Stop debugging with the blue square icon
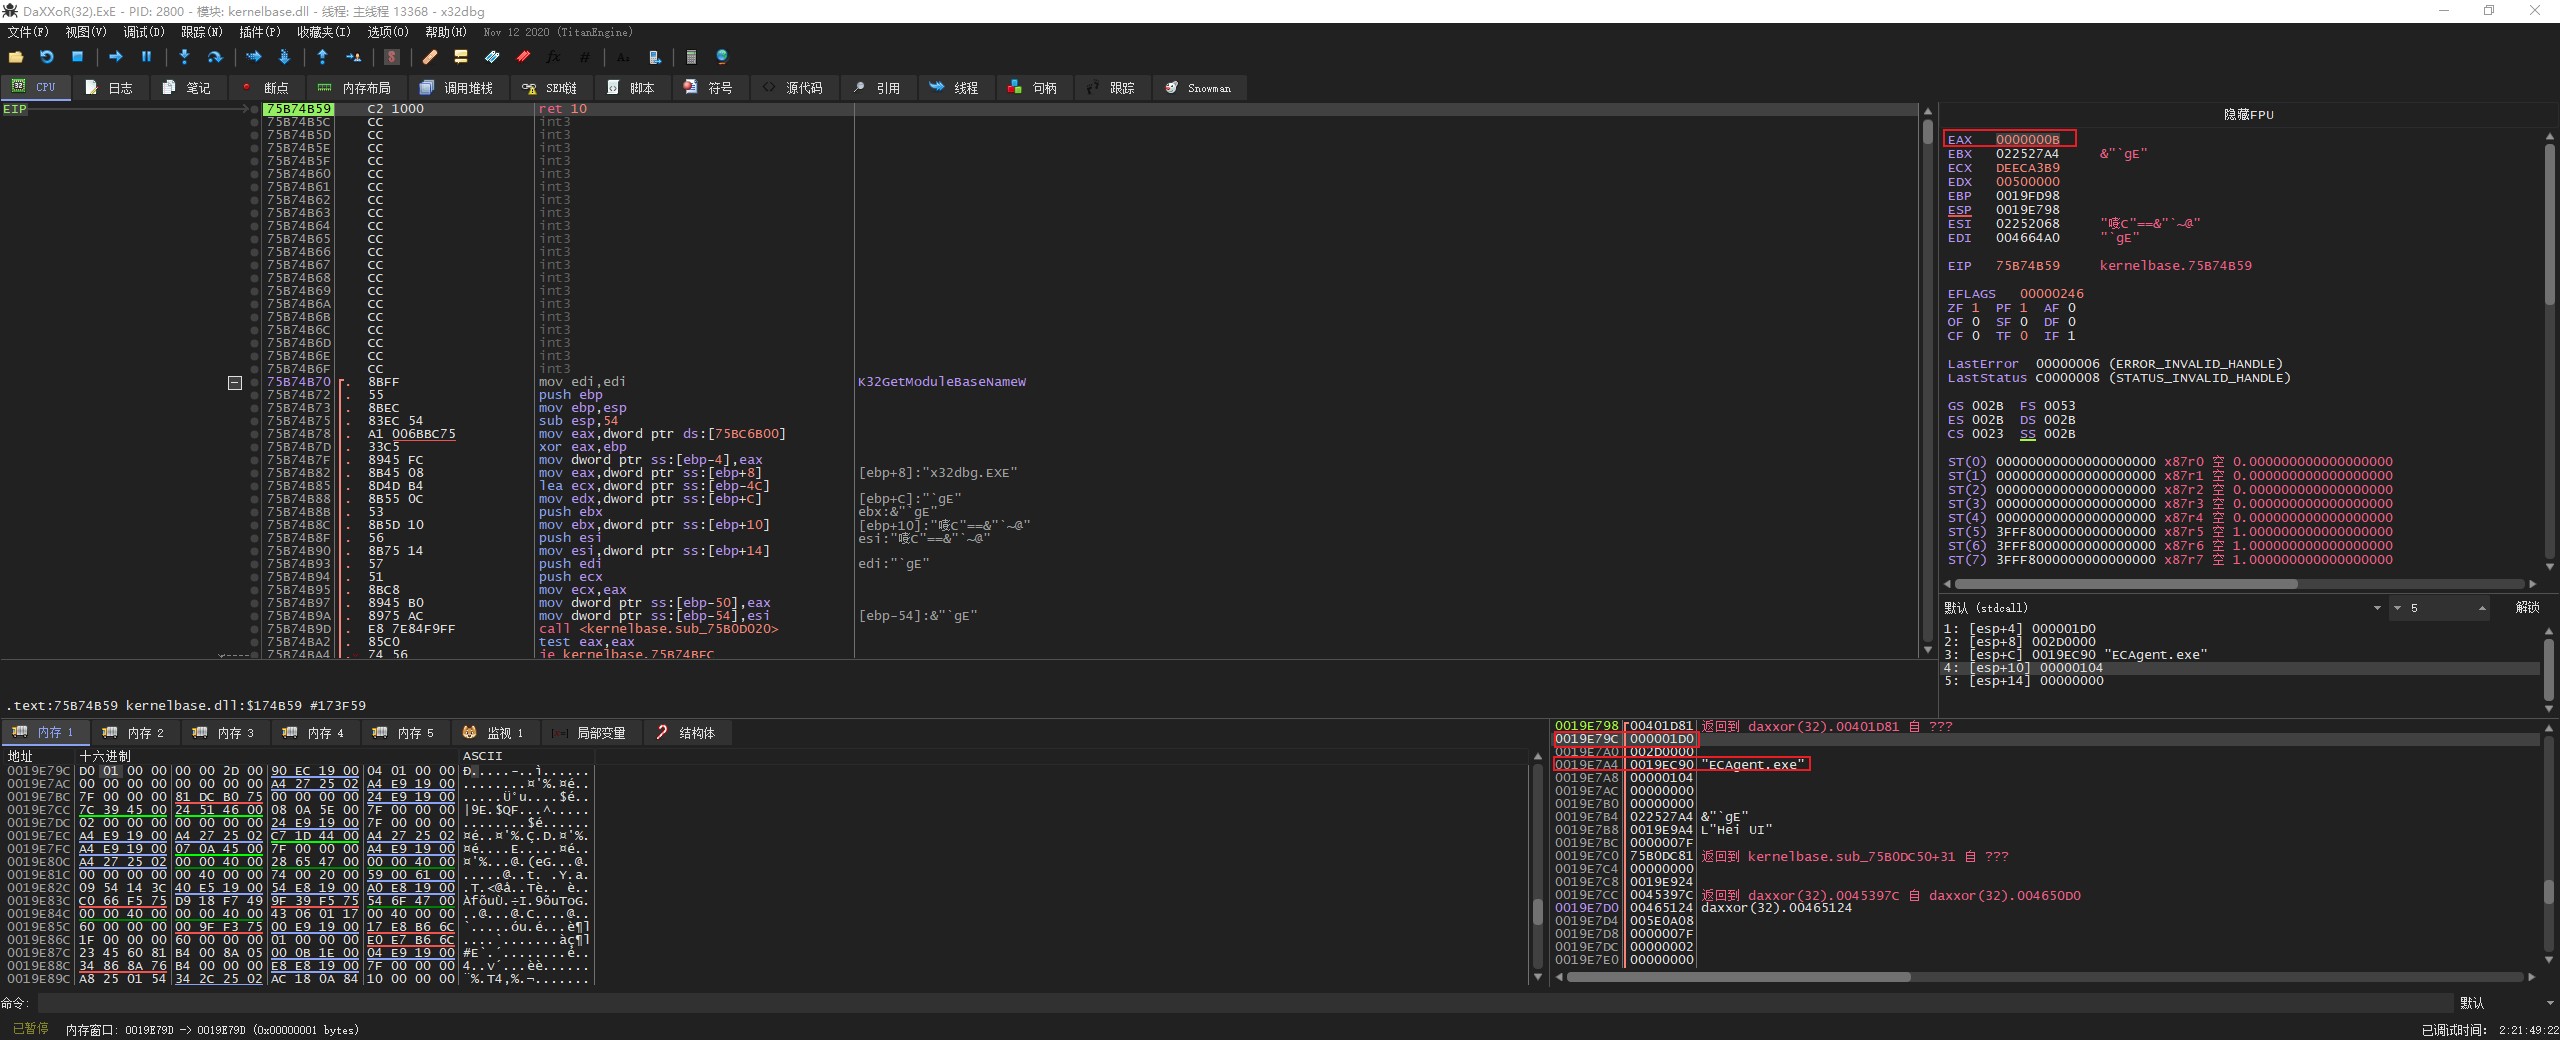The height and width of the screenshot is (1040, 2560). point(77,57)
